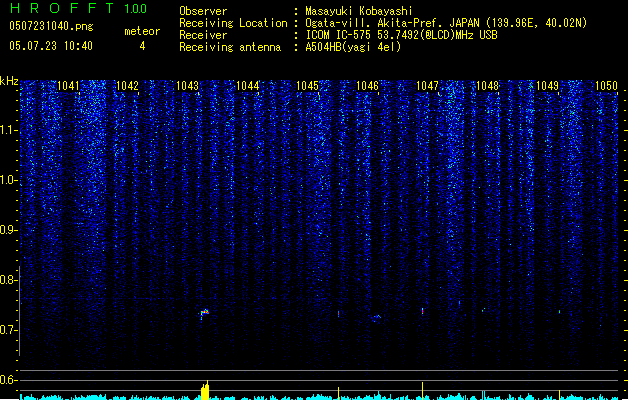The width and height of the screenshot is (629, 400).
Task: Click the 1049 time marker
Action: click(547, 86)
